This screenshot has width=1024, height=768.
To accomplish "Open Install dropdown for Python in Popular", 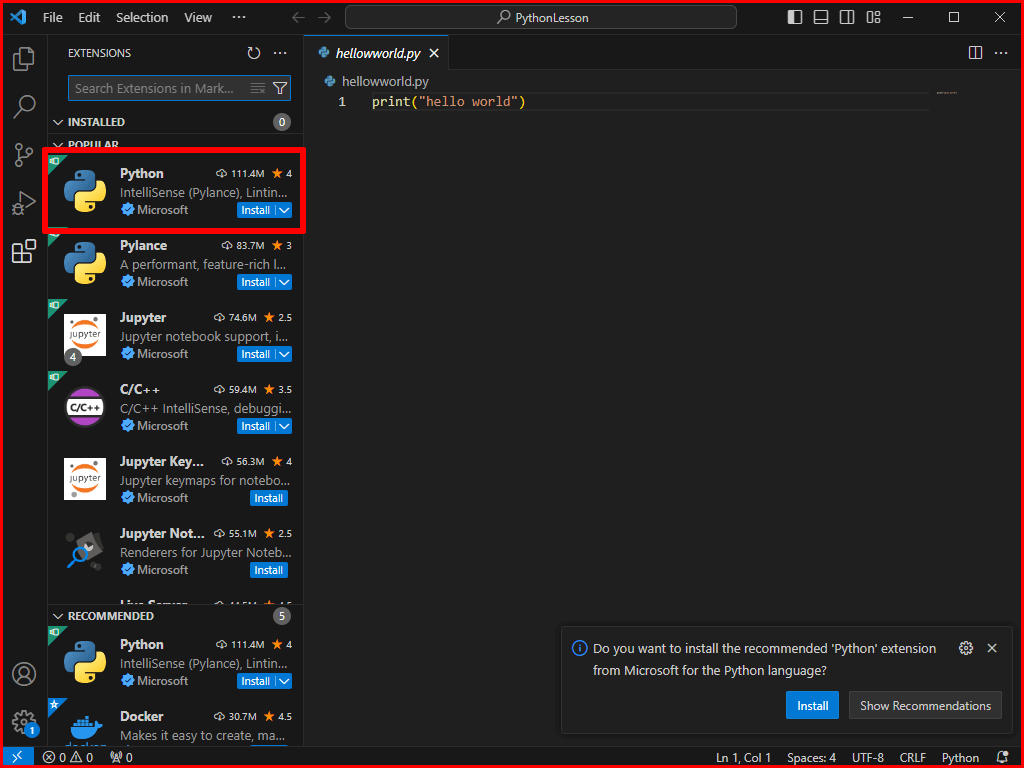I will pos(284,210).
